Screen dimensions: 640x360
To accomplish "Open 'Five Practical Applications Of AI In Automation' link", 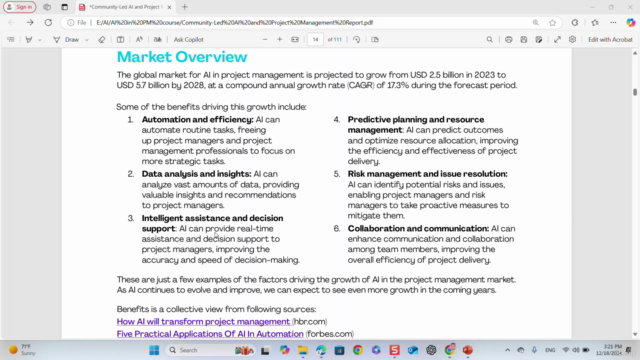I will (x=210, y=334).
